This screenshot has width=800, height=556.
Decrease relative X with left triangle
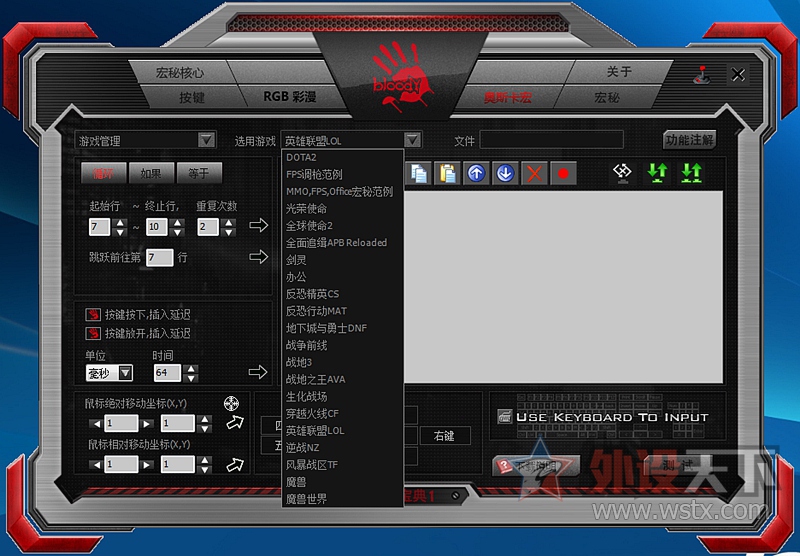pos(97,465)
